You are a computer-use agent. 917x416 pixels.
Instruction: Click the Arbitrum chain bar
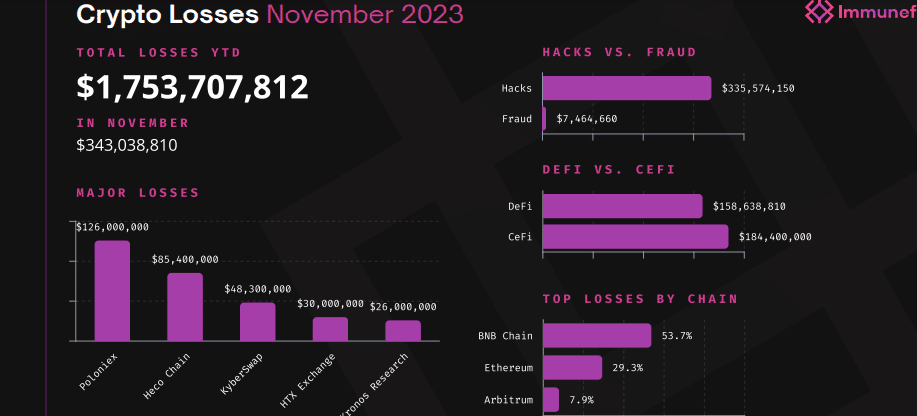550,399
